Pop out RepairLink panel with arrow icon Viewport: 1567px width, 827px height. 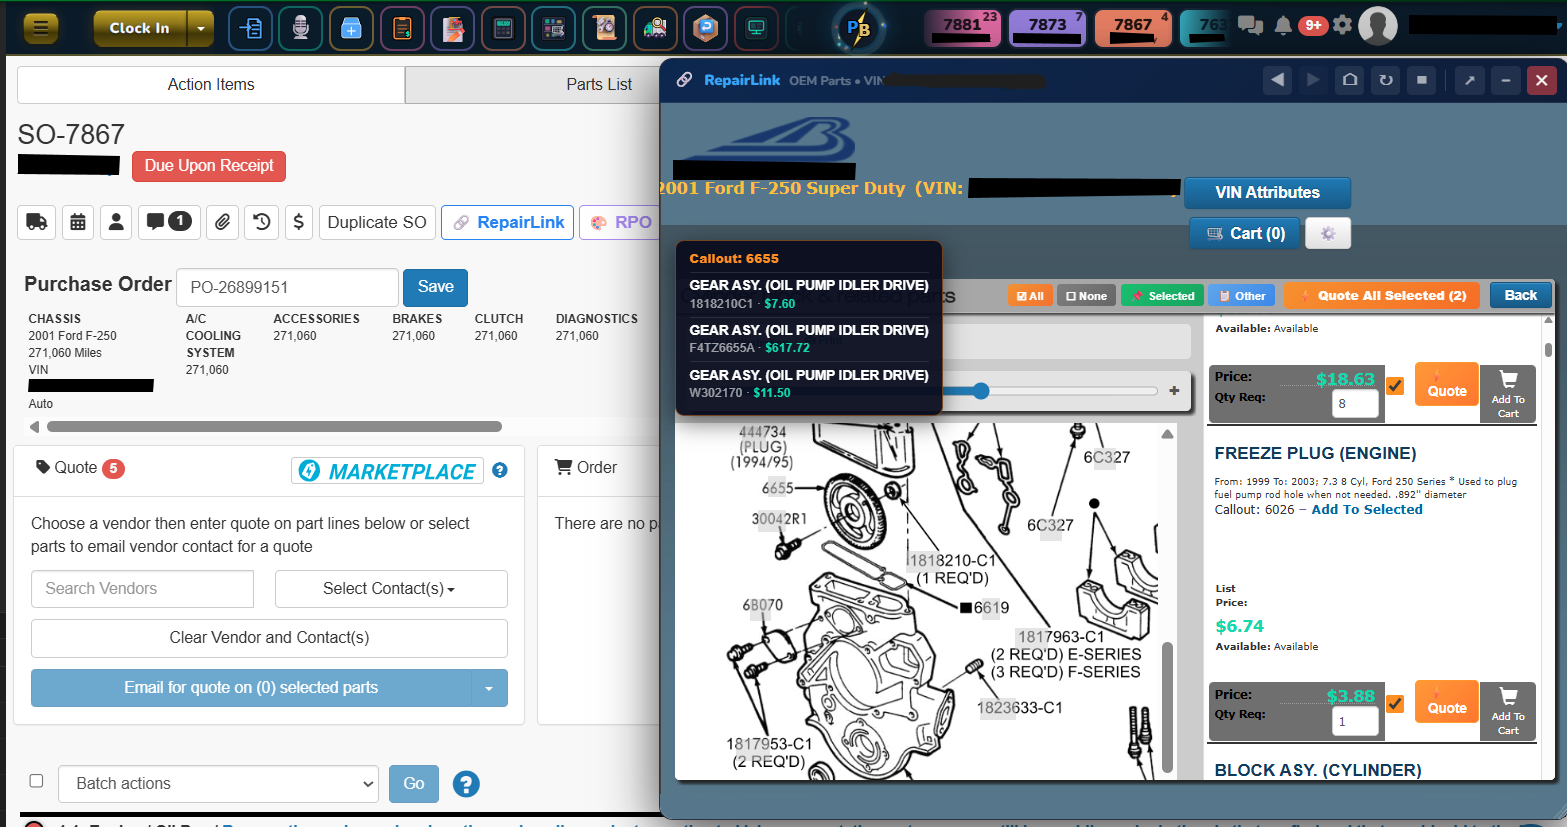(1470, 80)
